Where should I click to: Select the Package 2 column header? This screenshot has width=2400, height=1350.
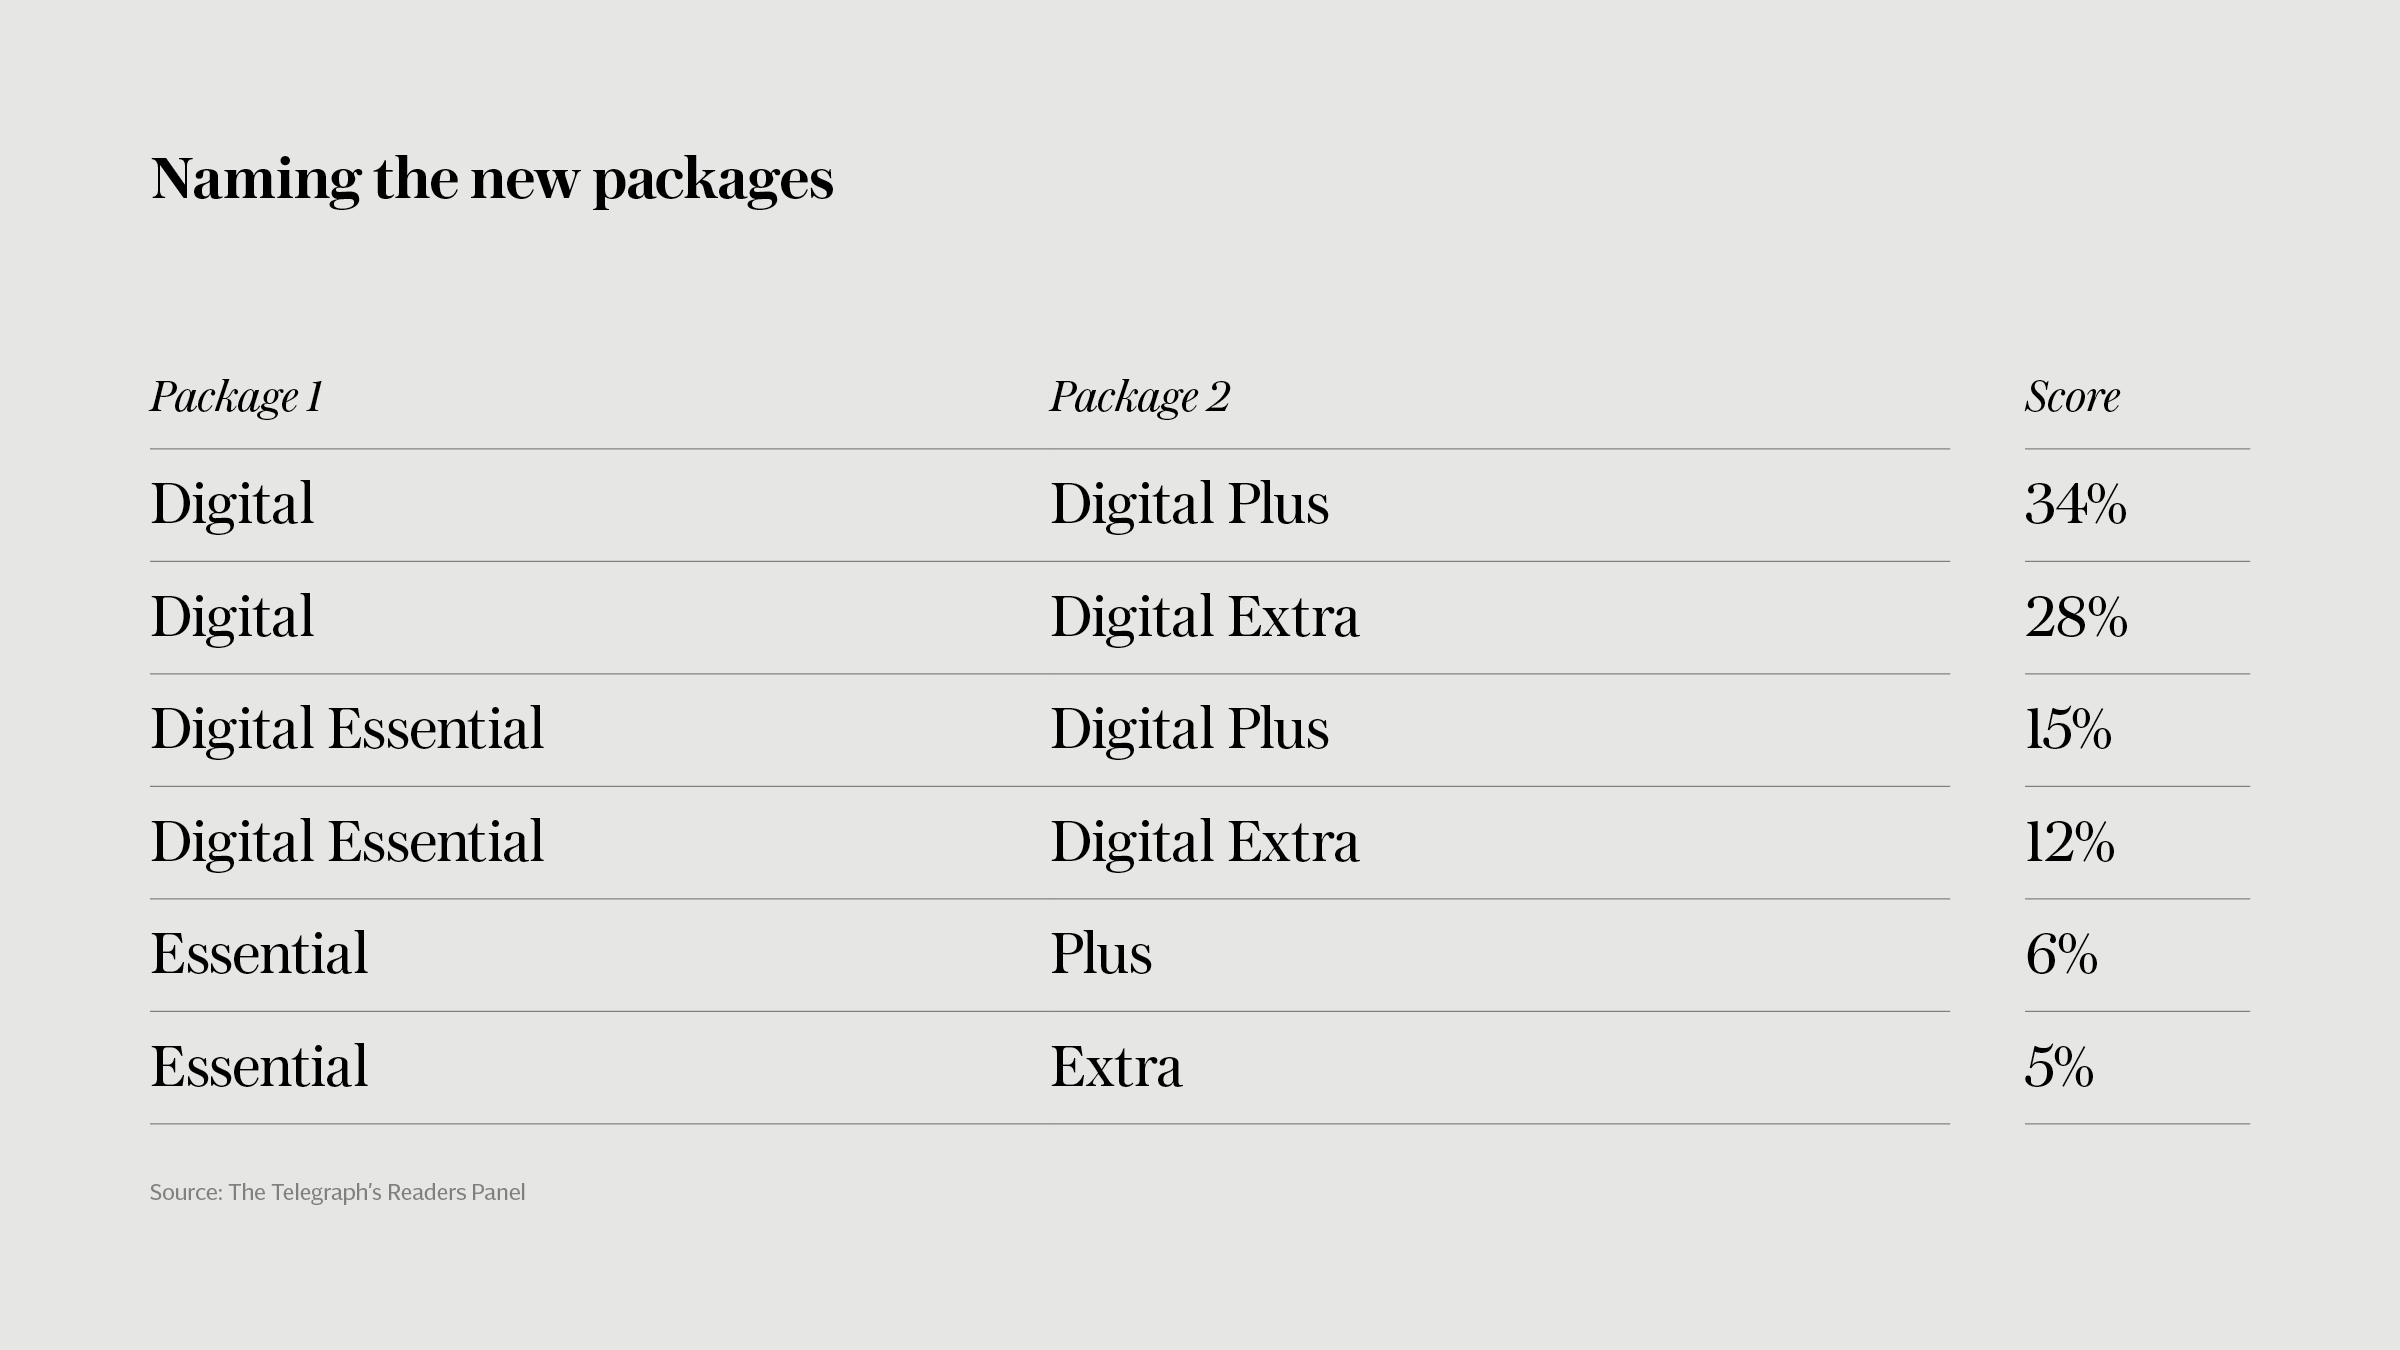point(1139,397)
